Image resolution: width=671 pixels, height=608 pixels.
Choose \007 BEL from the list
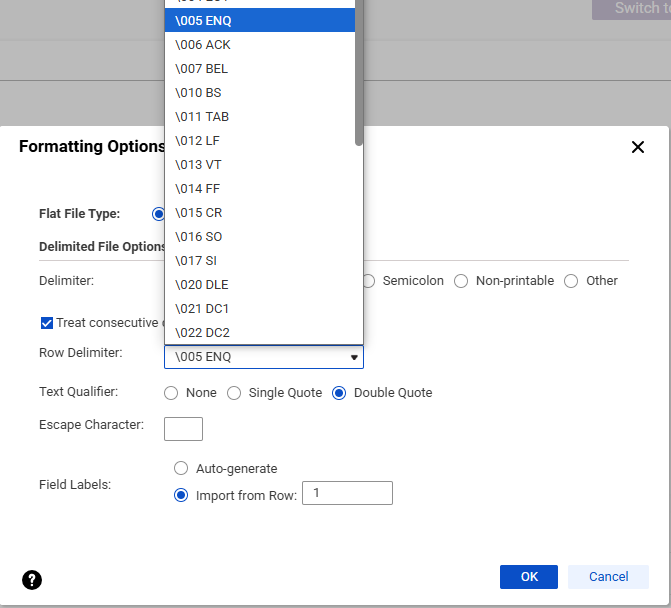(x=260, y=68)
